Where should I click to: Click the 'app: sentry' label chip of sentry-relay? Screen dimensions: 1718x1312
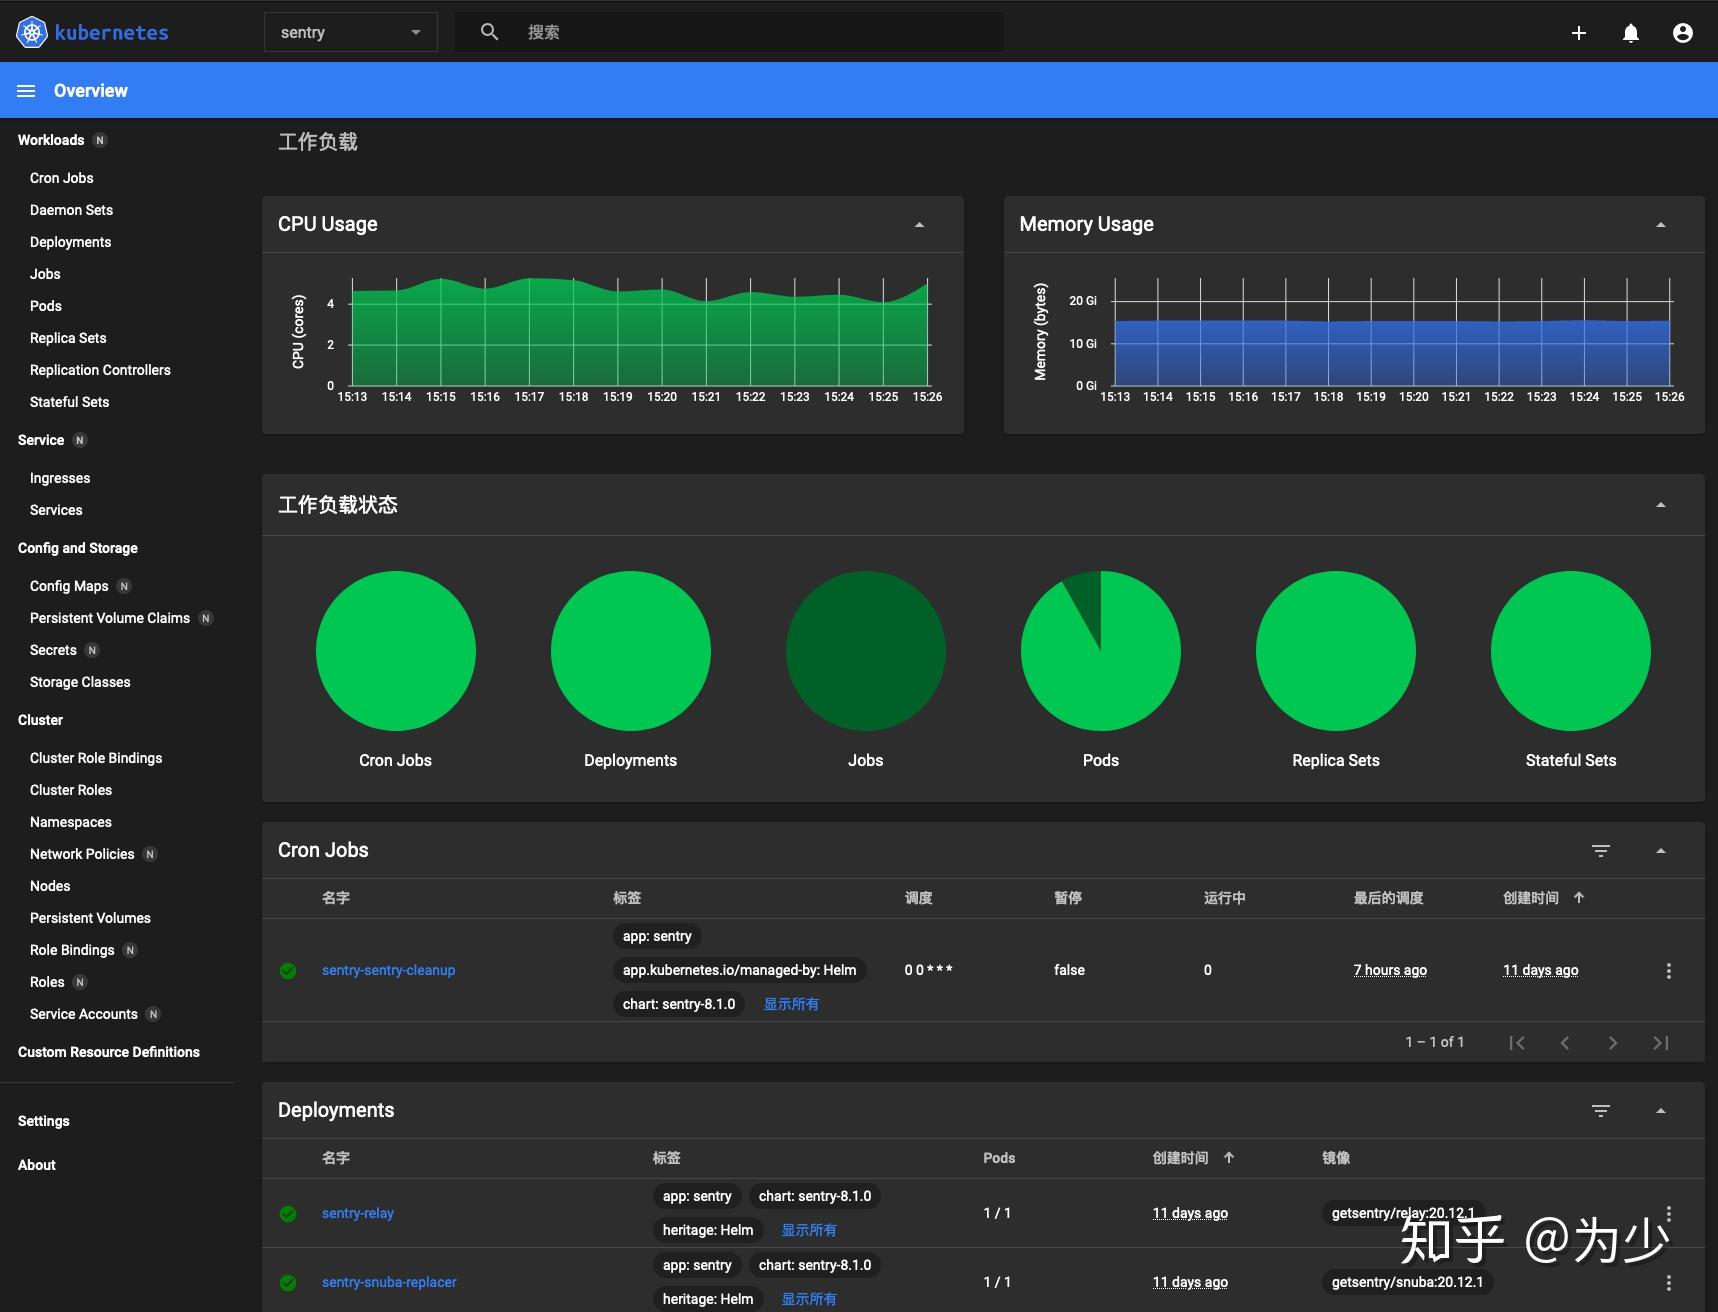[697, 1196]
